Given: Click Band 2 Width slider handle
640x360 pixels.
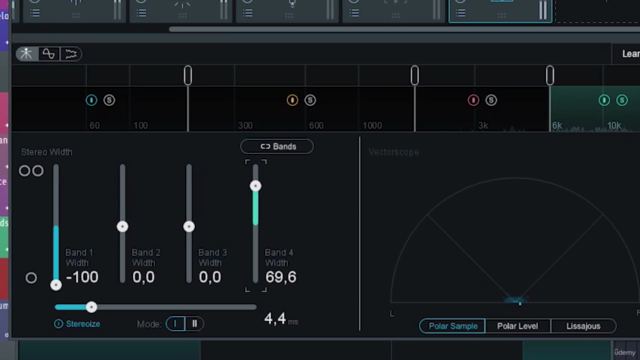Looking at the screenshot, I should click(122, 227).
